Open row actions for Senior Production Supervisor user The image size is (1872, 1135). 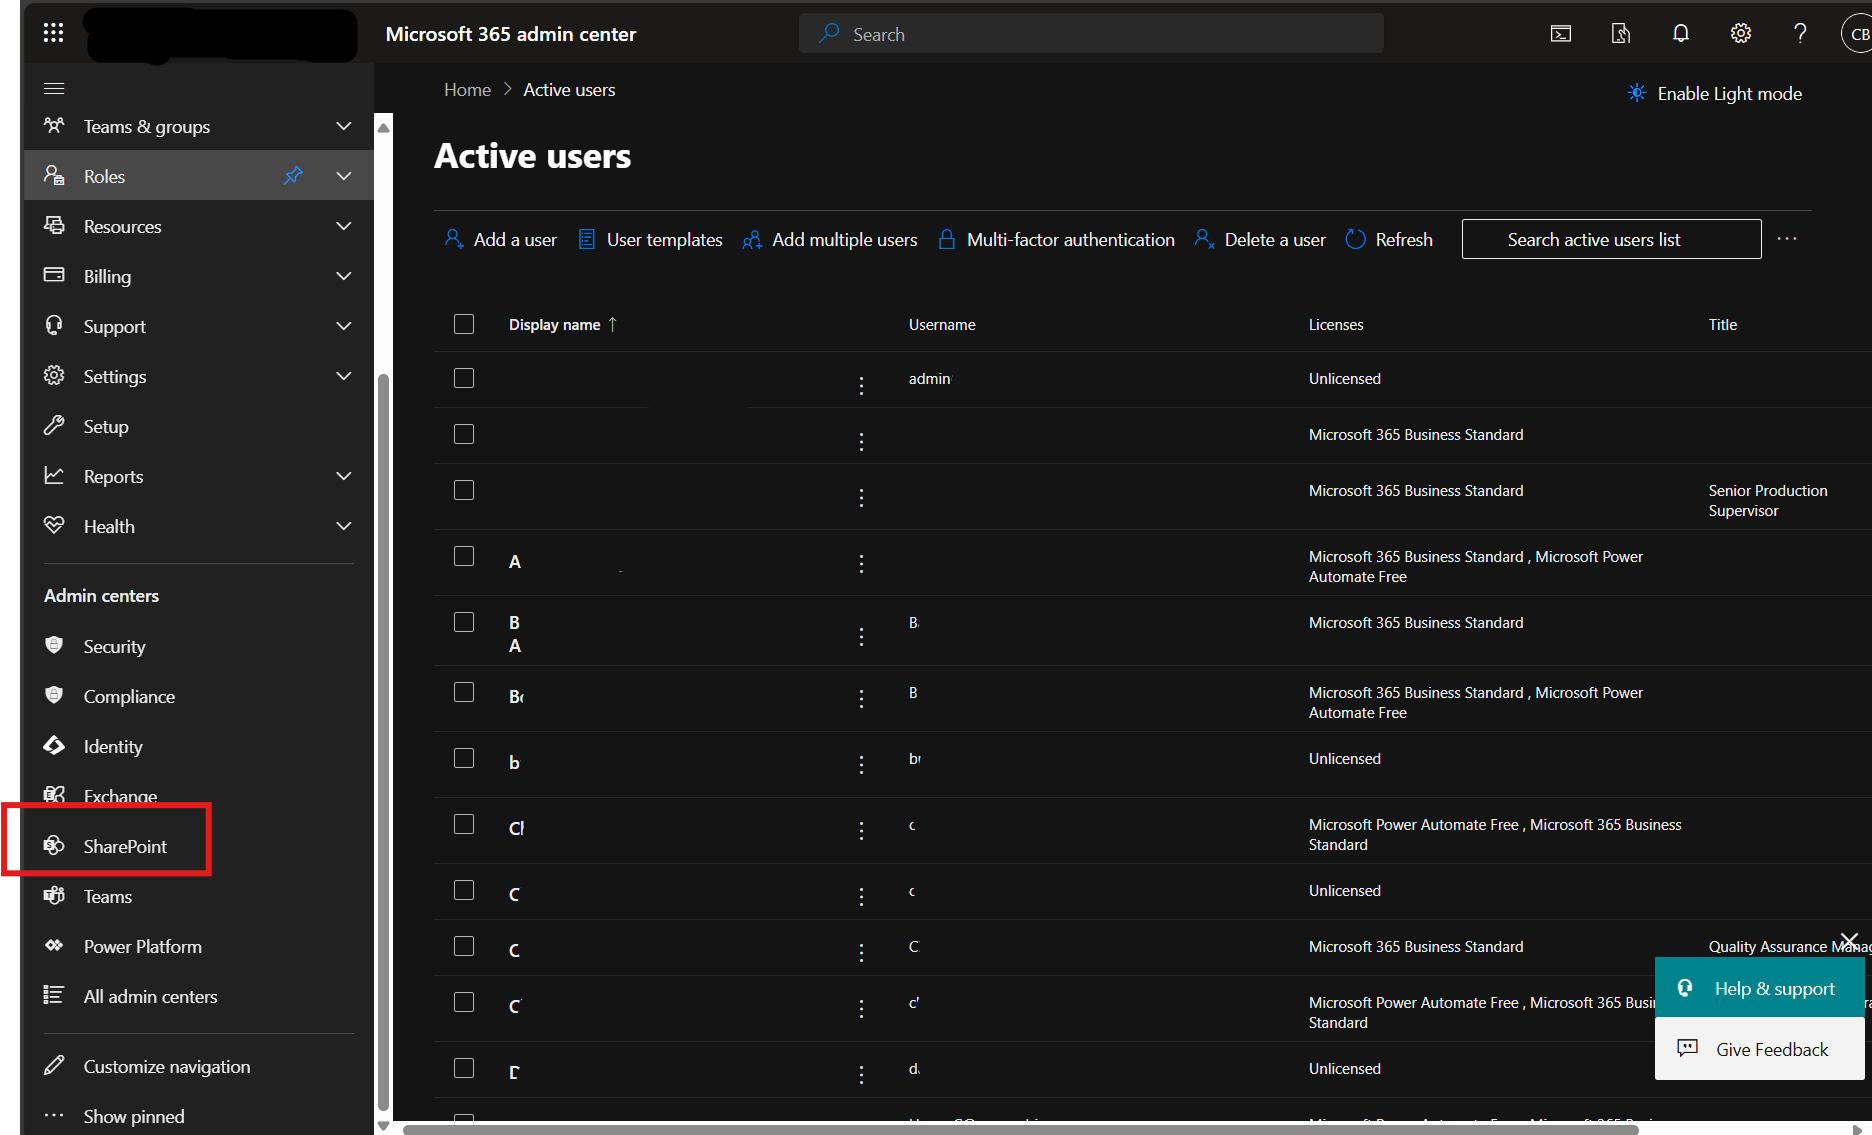[861, 497]
